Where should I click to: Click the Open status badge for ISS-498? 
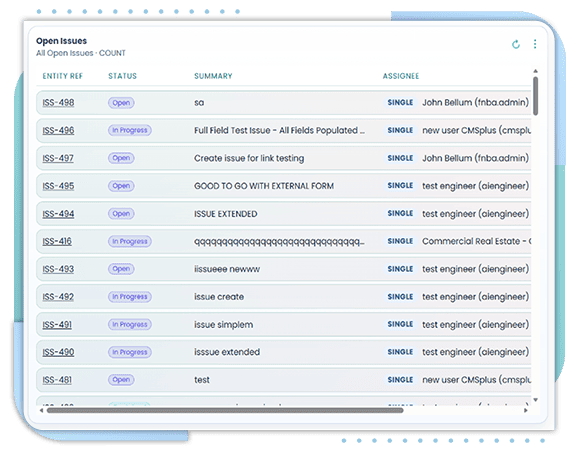tap(121, 103)
